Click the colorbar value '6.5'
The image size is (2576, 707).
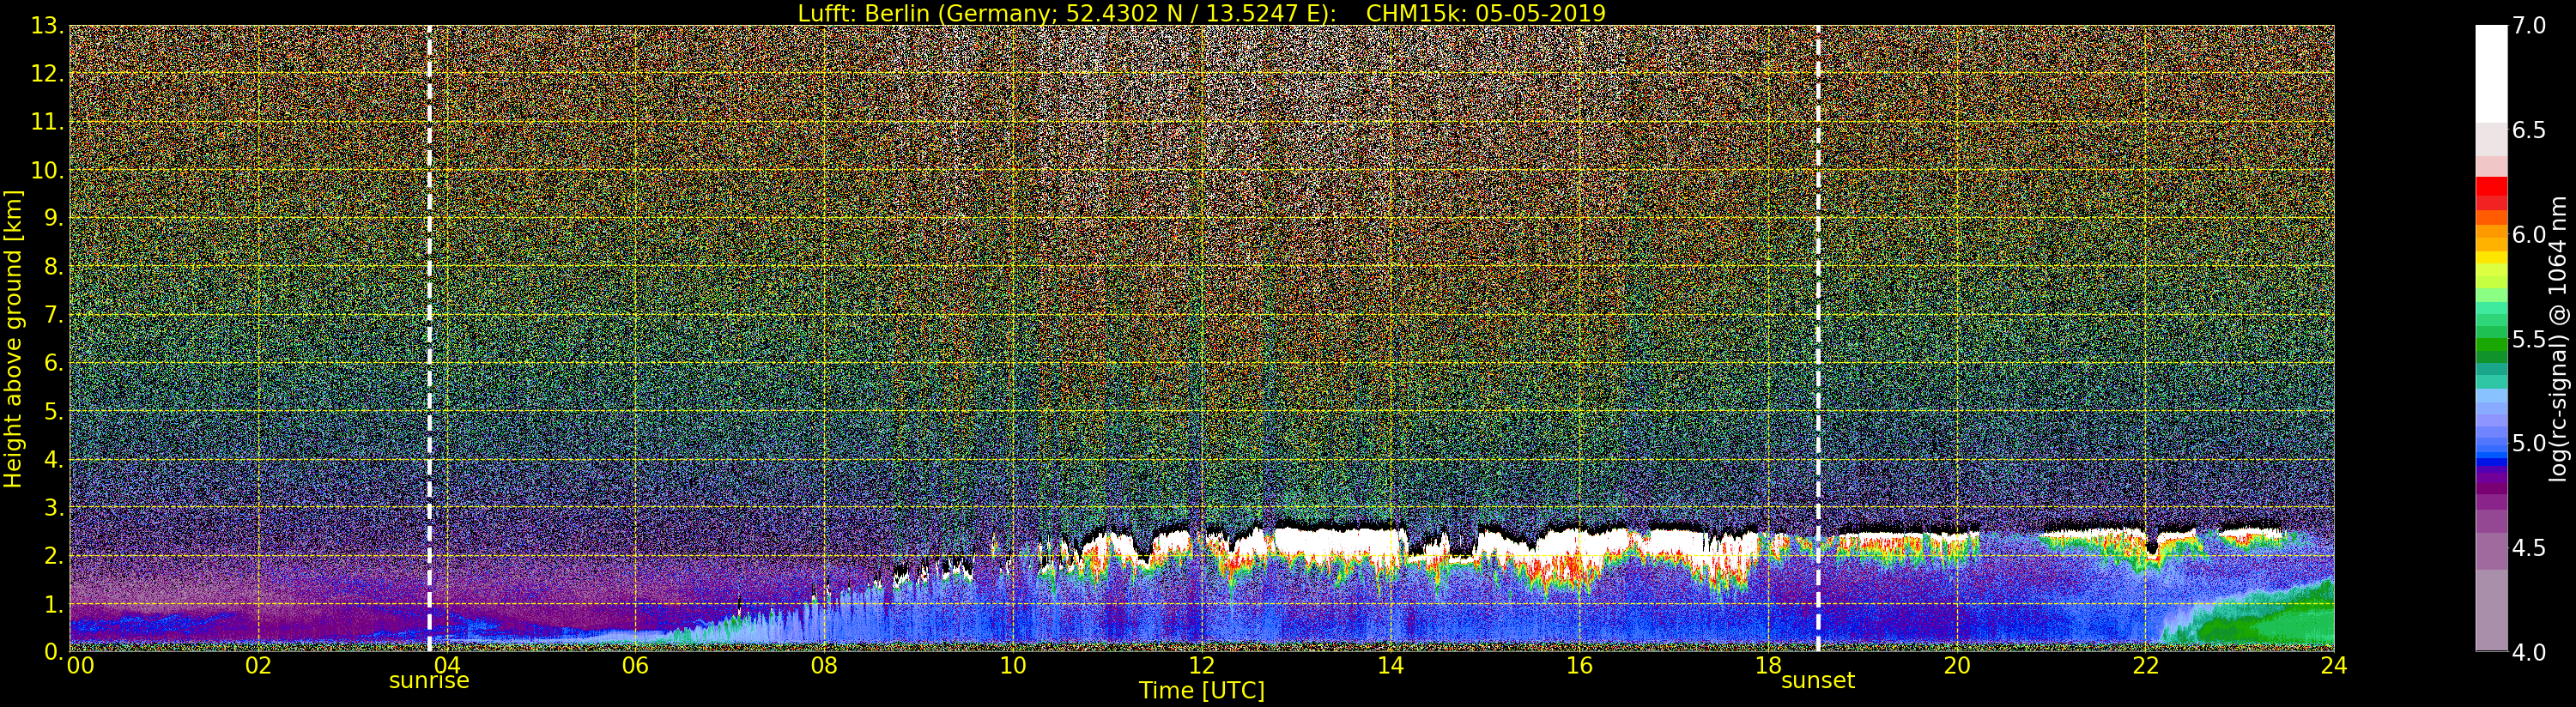point(2529,130)
